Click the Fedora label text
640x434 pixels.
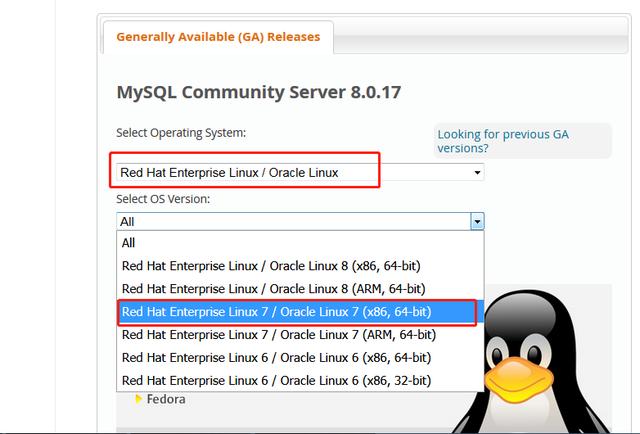click(166, 399)
